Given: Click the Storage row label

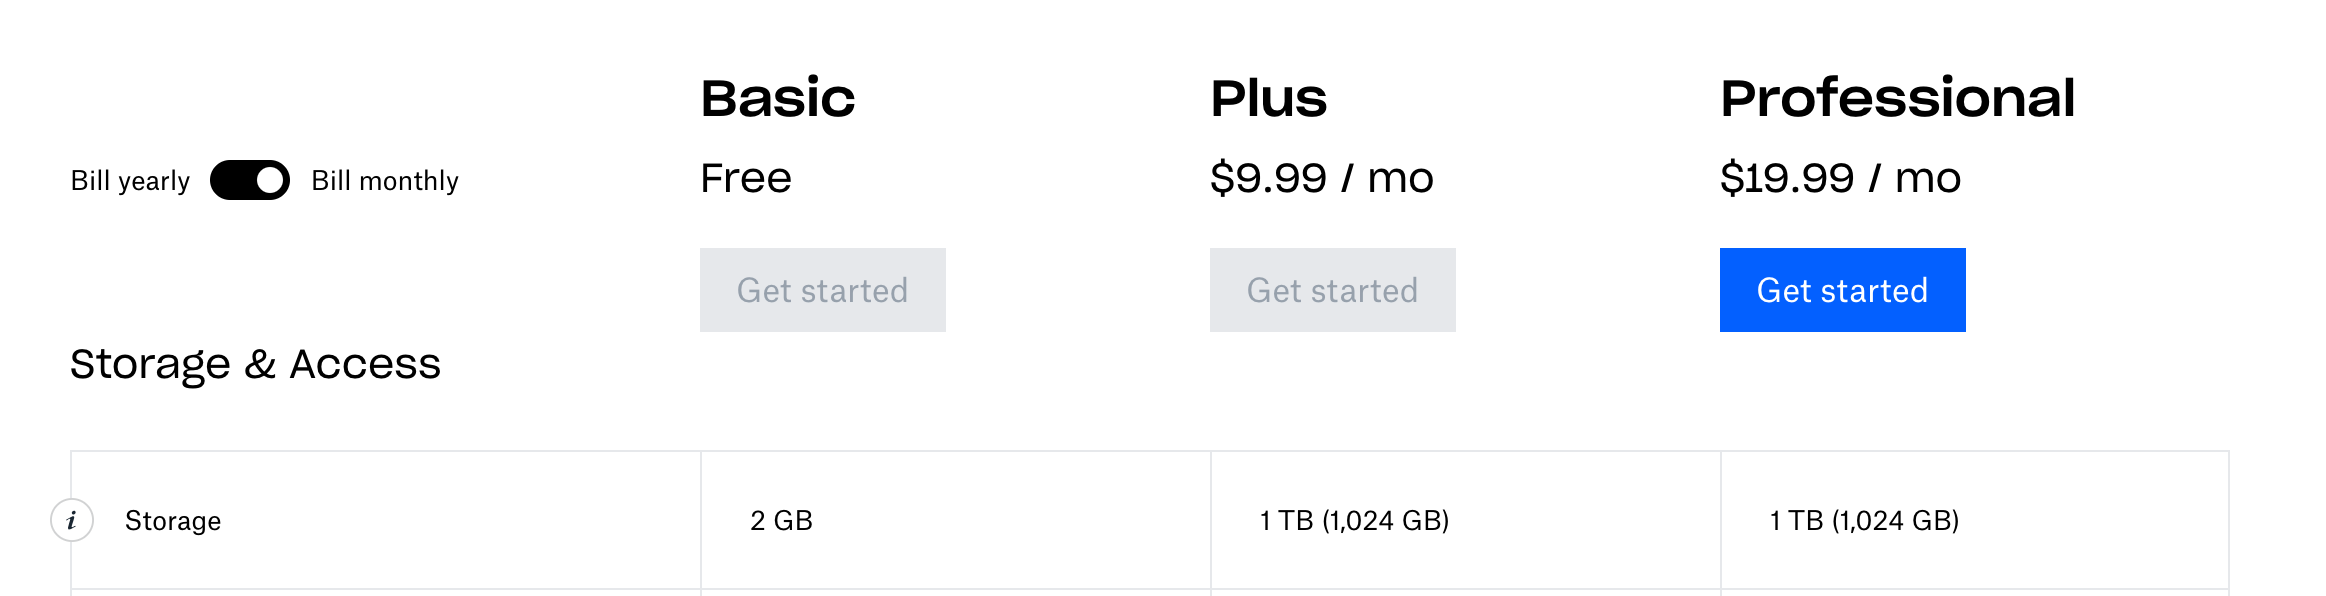Looking at the screenshot, I should (173, 521).
